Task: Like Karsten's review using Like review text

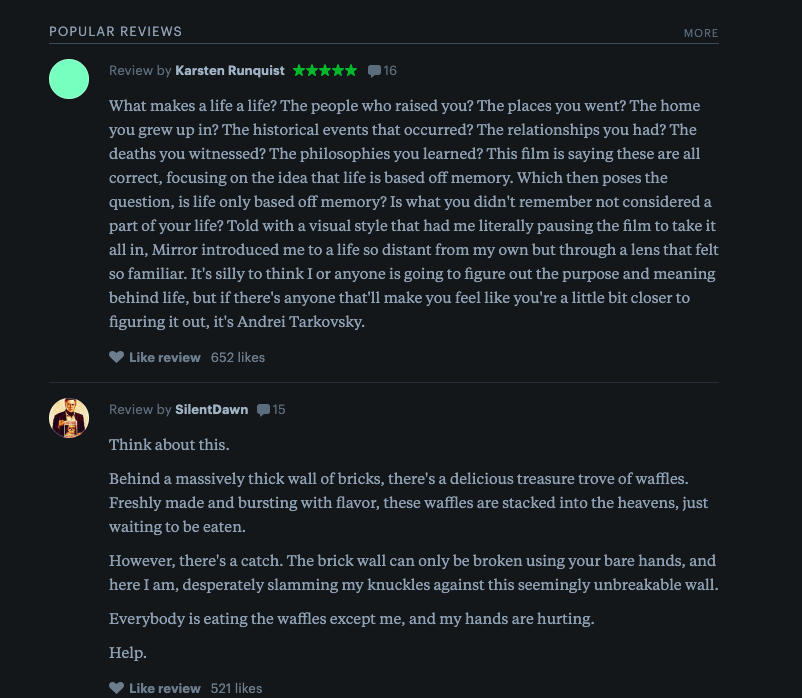Action: 164,357
